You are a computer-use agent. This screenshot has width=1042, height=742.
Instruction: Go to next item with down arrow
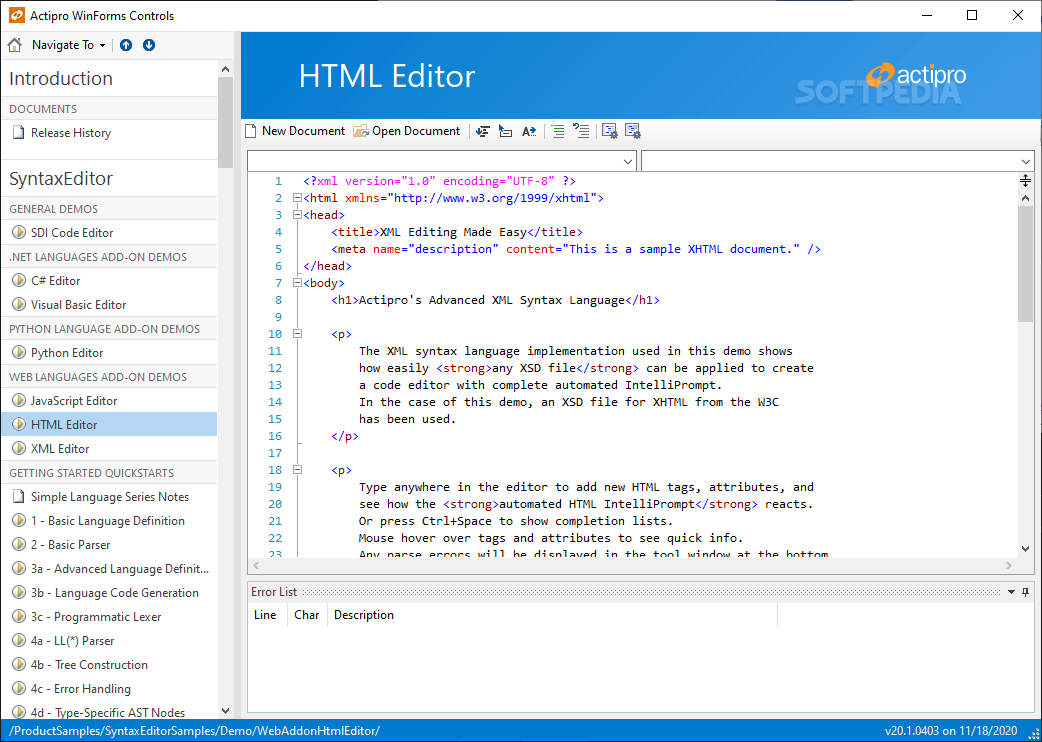(x=149, y=45)
